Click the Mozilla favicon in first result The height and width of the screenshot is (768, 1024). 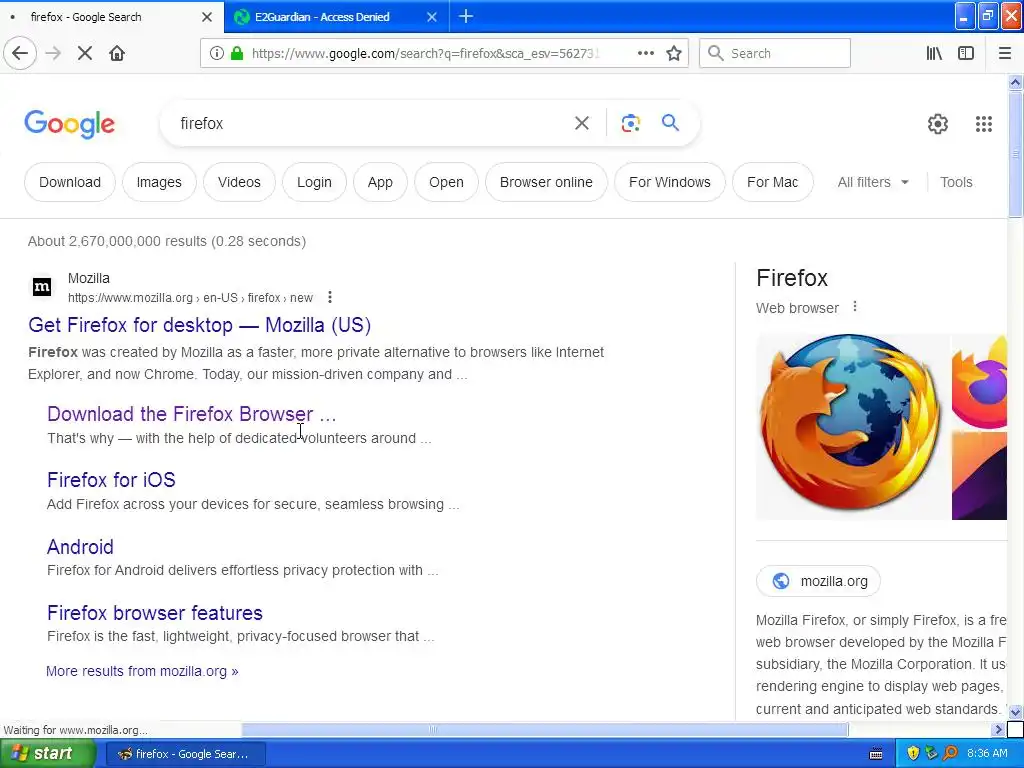tap(42, 287)
